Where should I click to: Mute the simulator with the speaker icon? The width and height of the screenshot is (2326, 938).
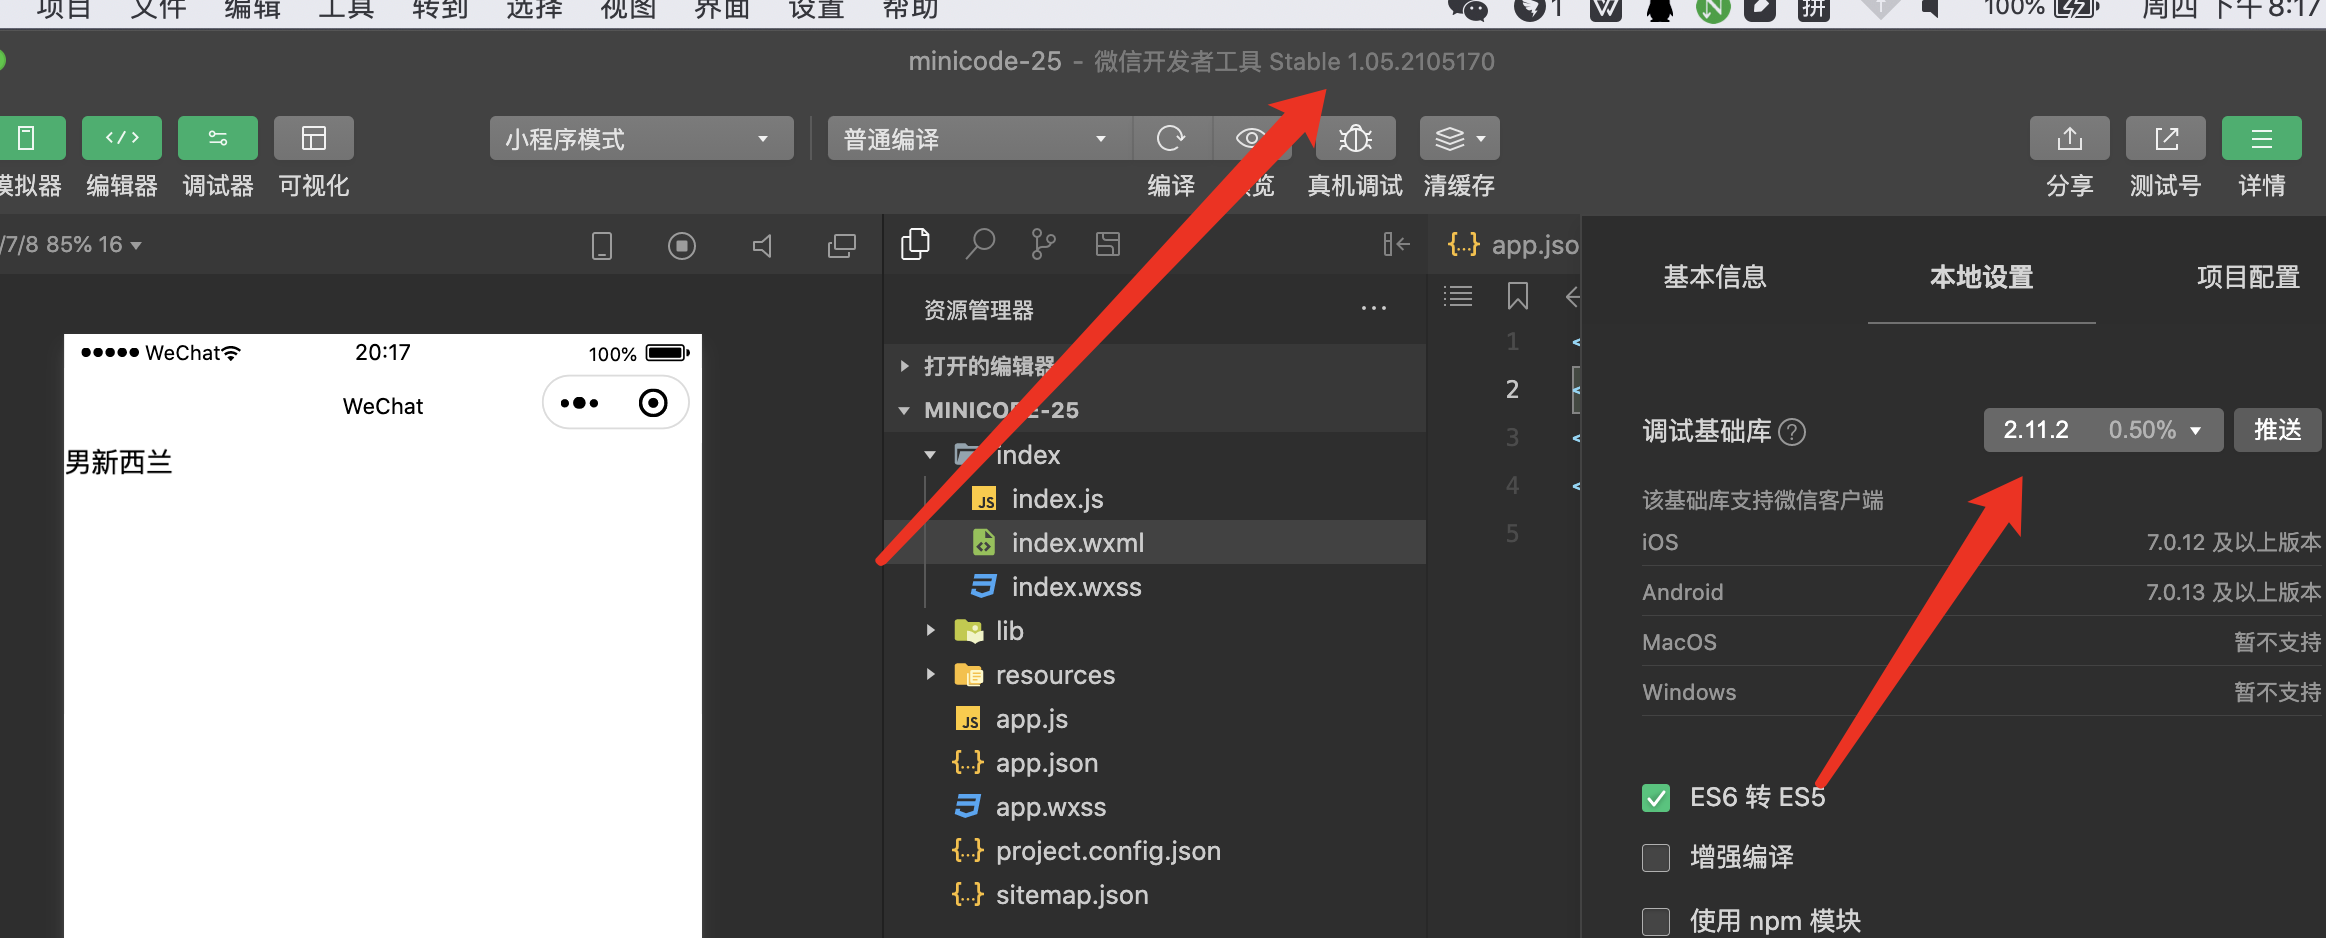pyautogui.click(x=762, y=246)
